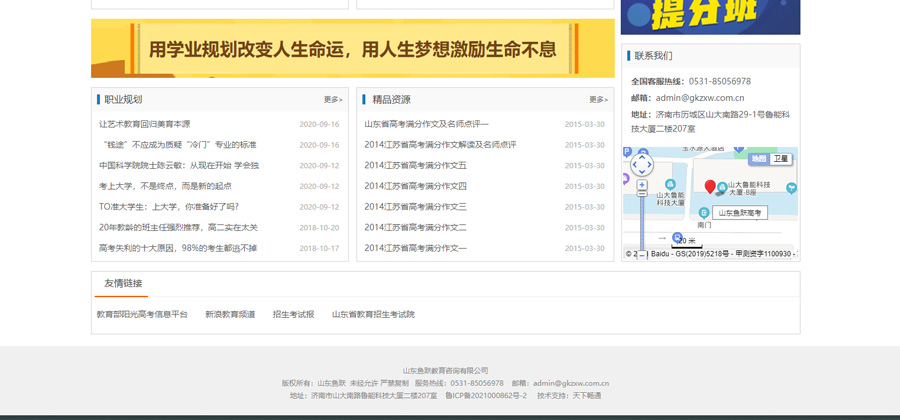Visit 新浪教育频道 friend link
Viewport: 900px width, 420px height.
point(230,314)
